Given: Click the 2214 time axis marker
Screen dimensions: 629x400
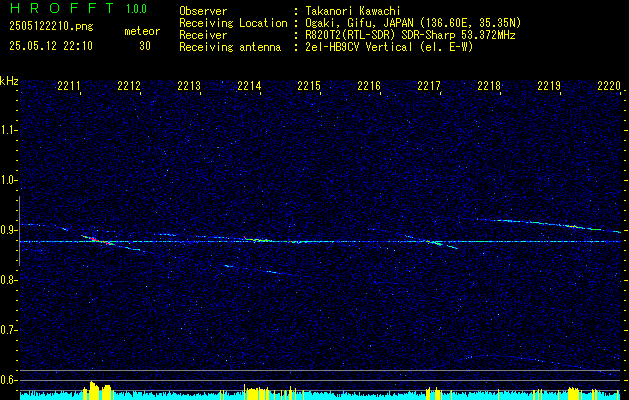Looking at the screenshot, I should point(249,86).
